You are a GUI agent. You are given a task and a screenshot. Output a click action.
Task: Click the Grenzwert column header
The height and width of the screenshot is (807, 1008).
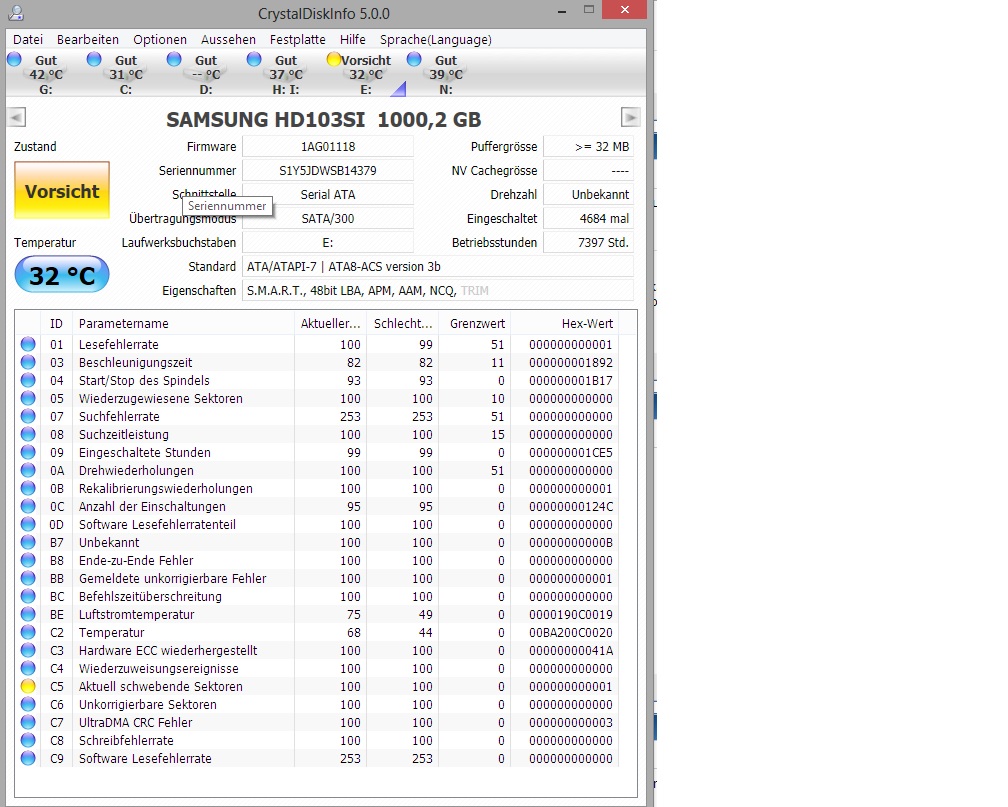click(x=474, y=323)
